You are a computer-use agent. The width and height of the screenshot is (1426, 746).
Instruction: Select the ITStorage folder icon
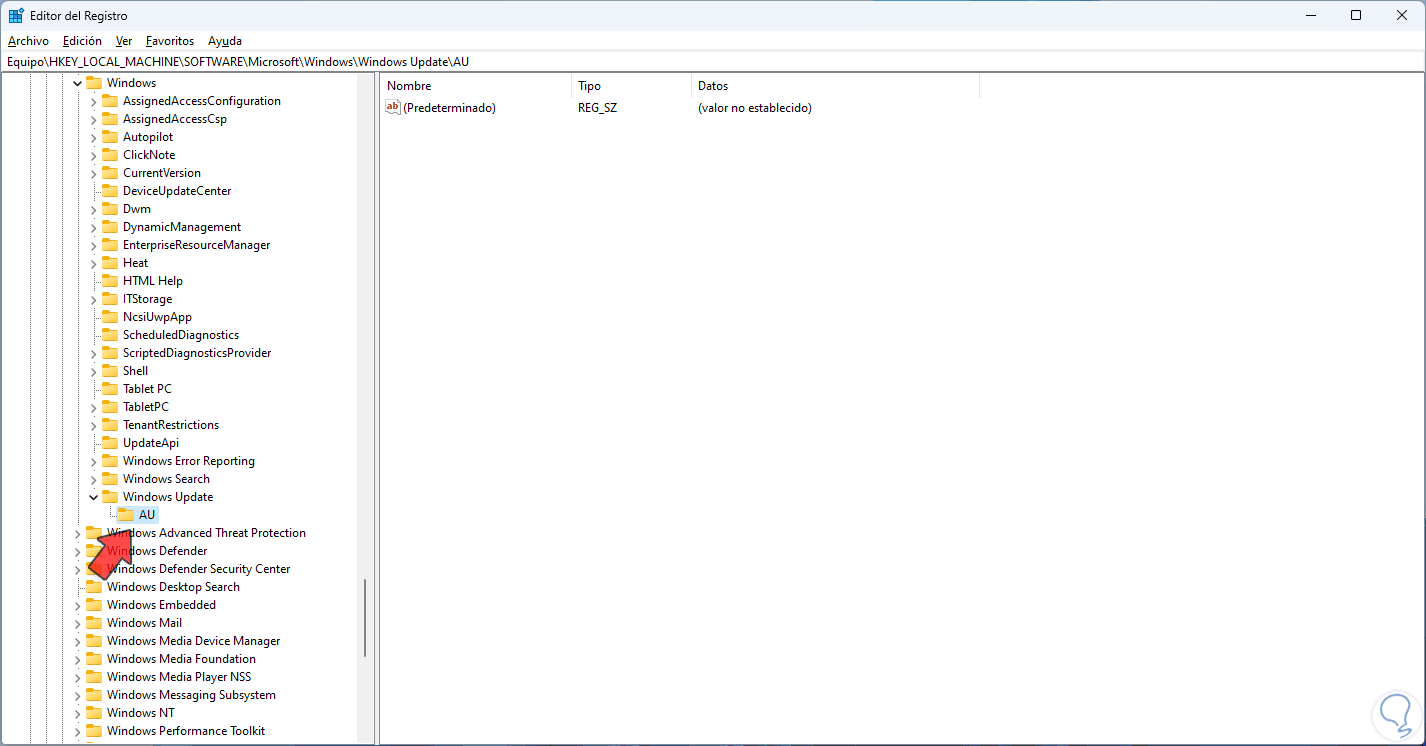click(110, 299)
